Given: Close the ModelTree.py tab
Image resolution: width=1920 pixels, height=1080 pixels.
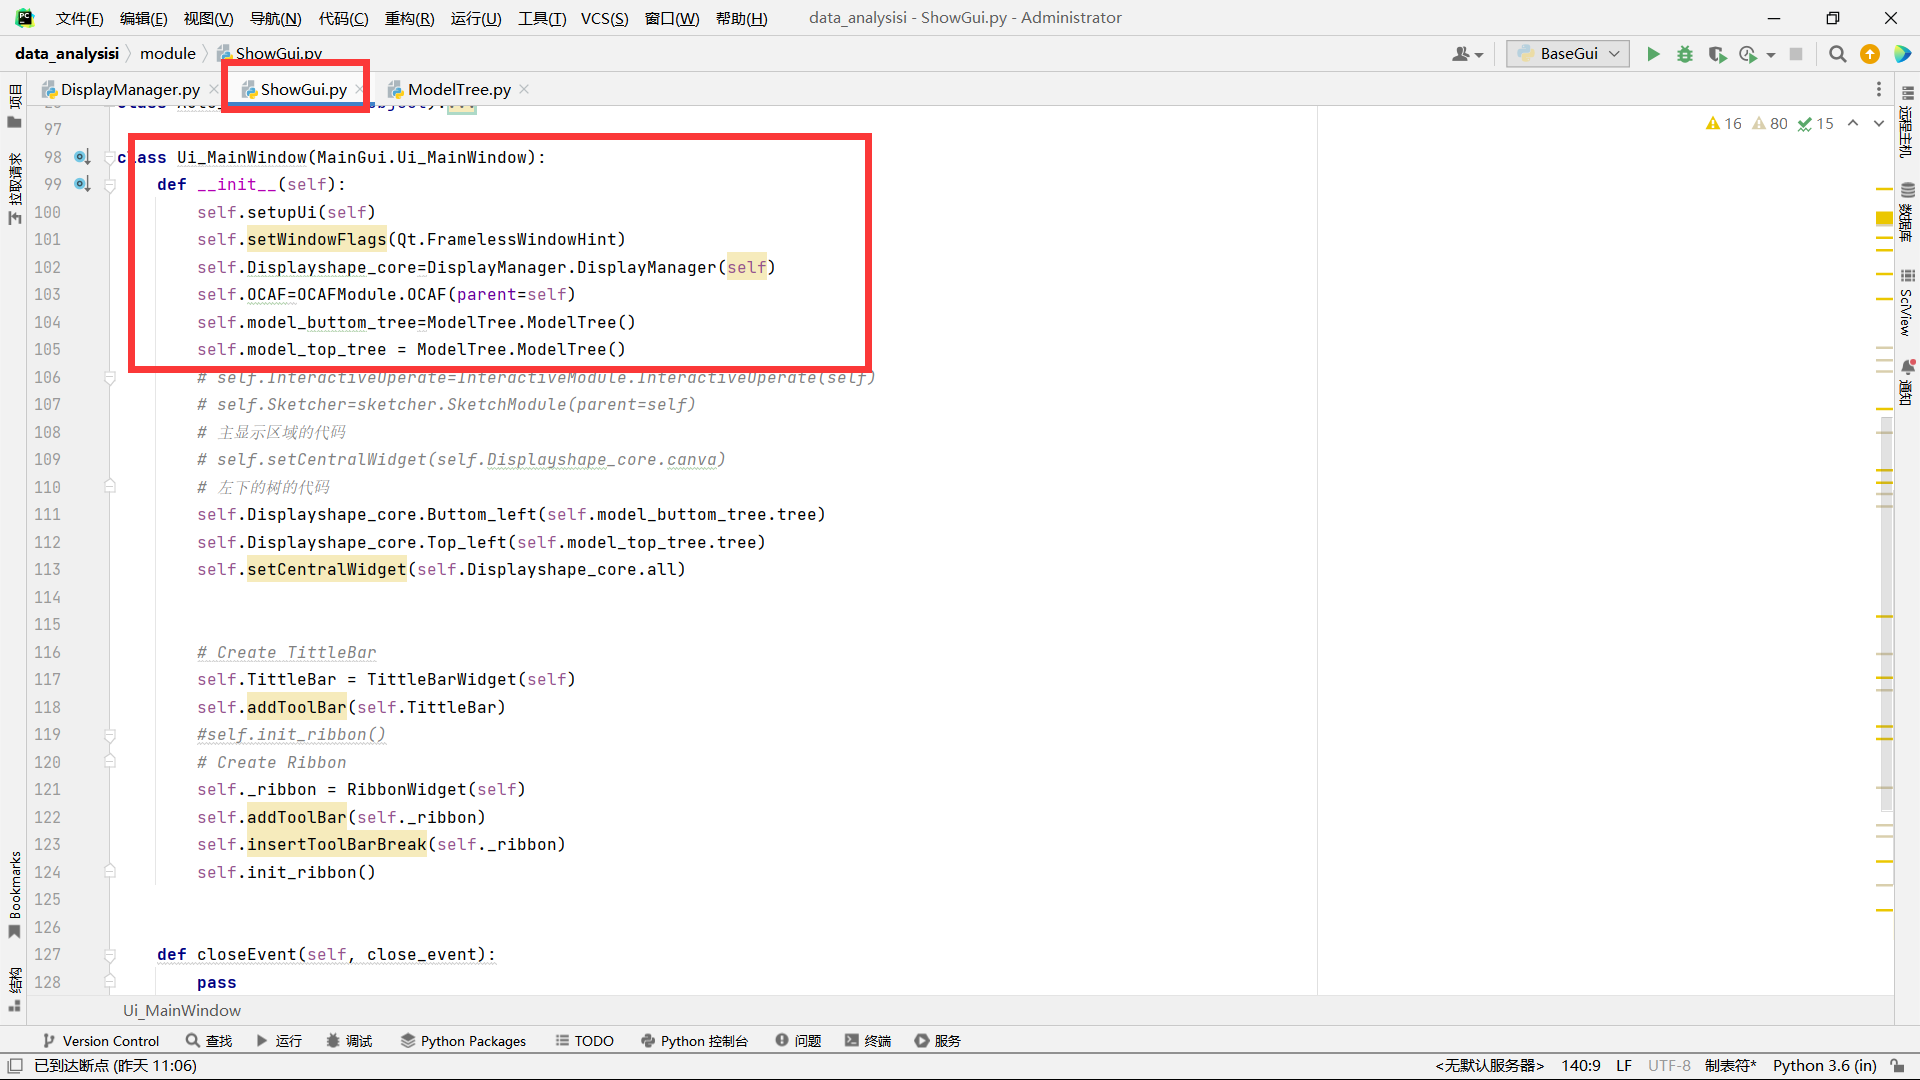Looking at the screenshot, I should [524, 90].
